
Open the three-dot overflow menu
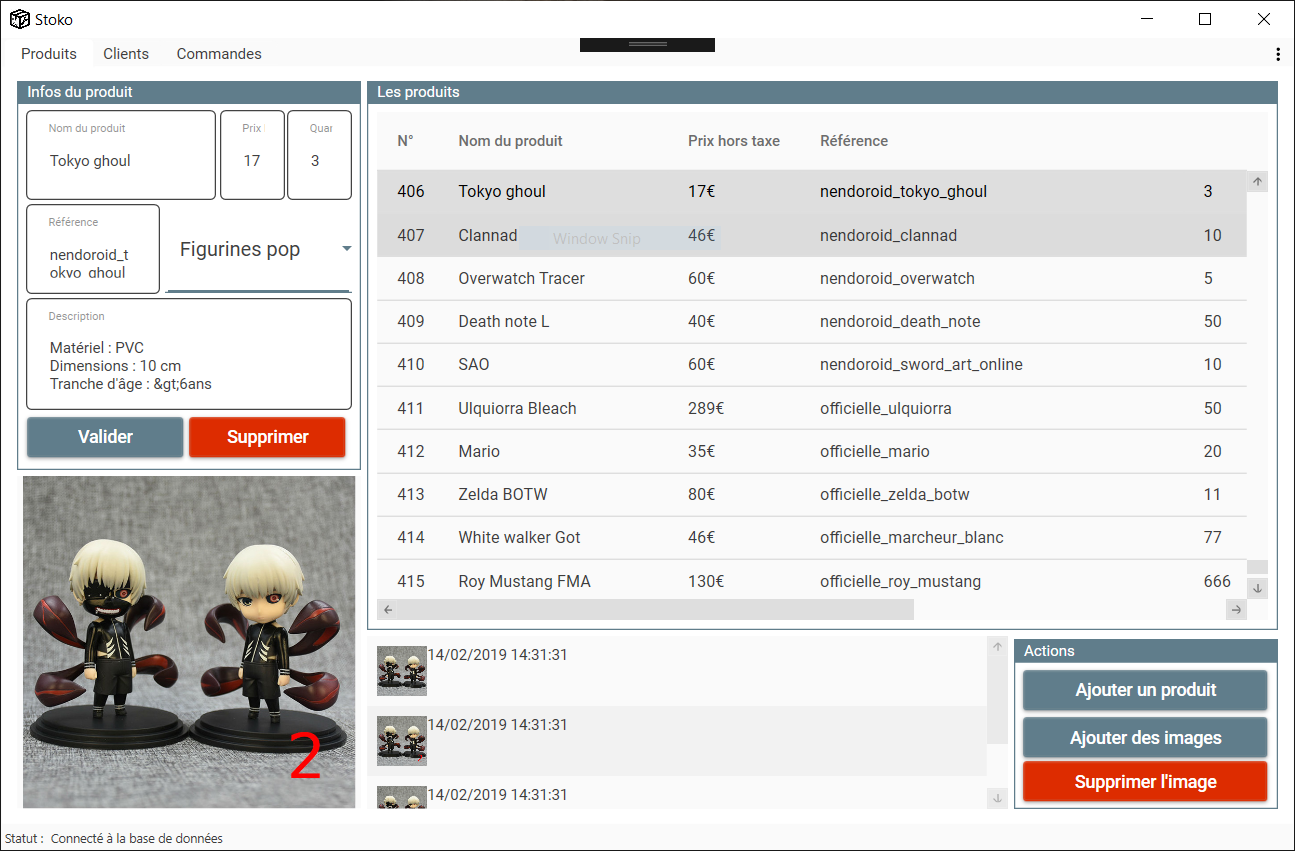(x=1278, y=54)
